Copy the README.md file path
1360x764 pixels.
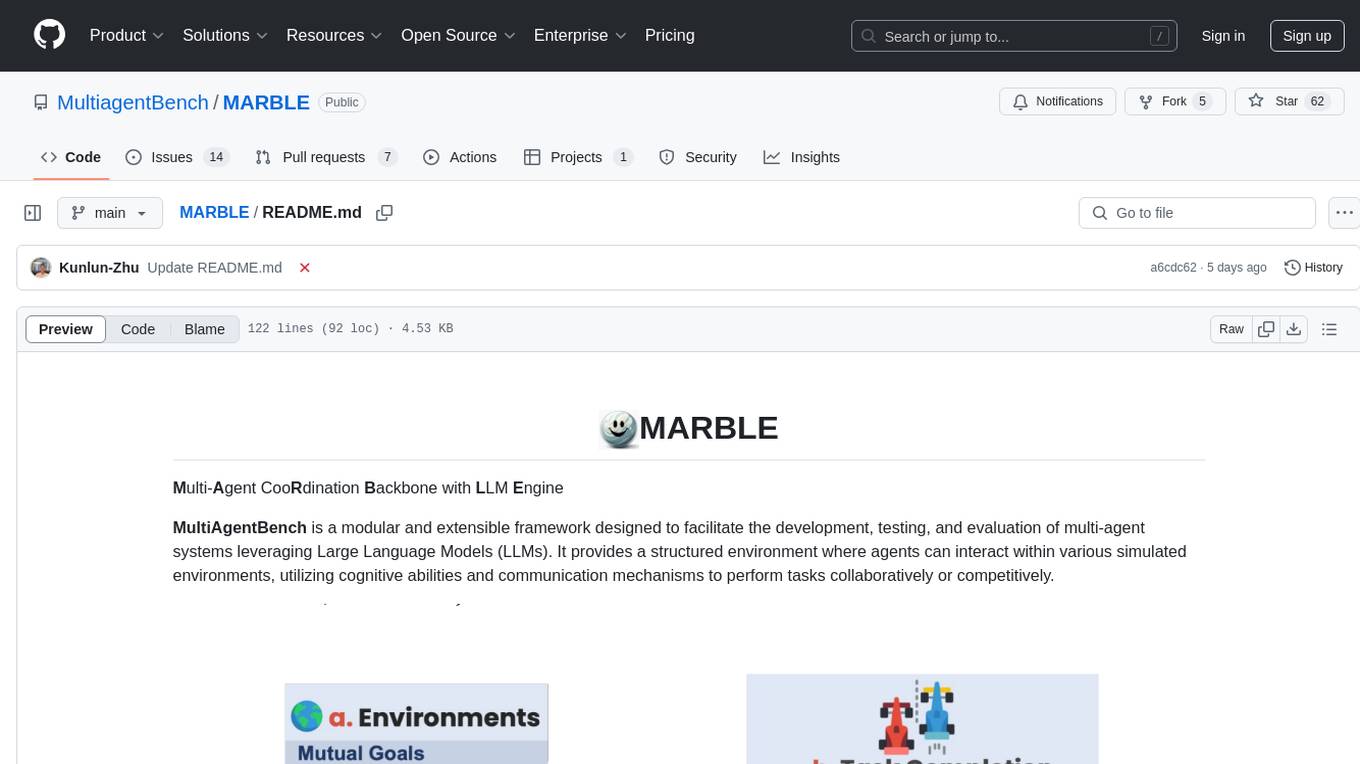click(x=384, y=213)
